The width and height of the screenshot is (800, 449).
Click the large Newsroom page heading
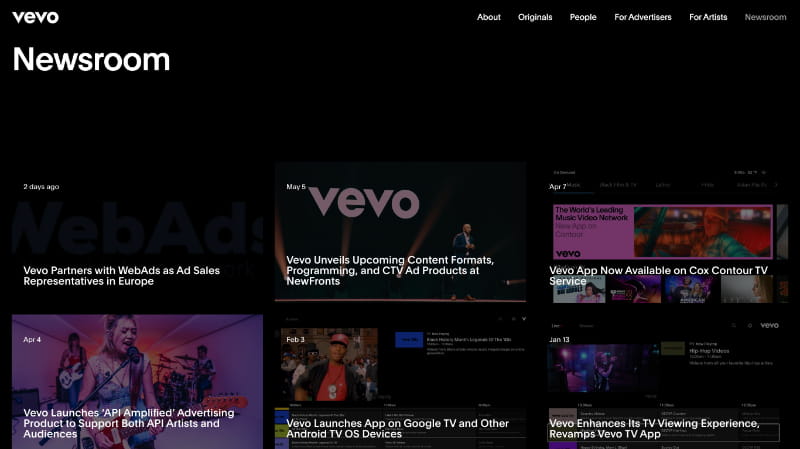coord(91,60)
